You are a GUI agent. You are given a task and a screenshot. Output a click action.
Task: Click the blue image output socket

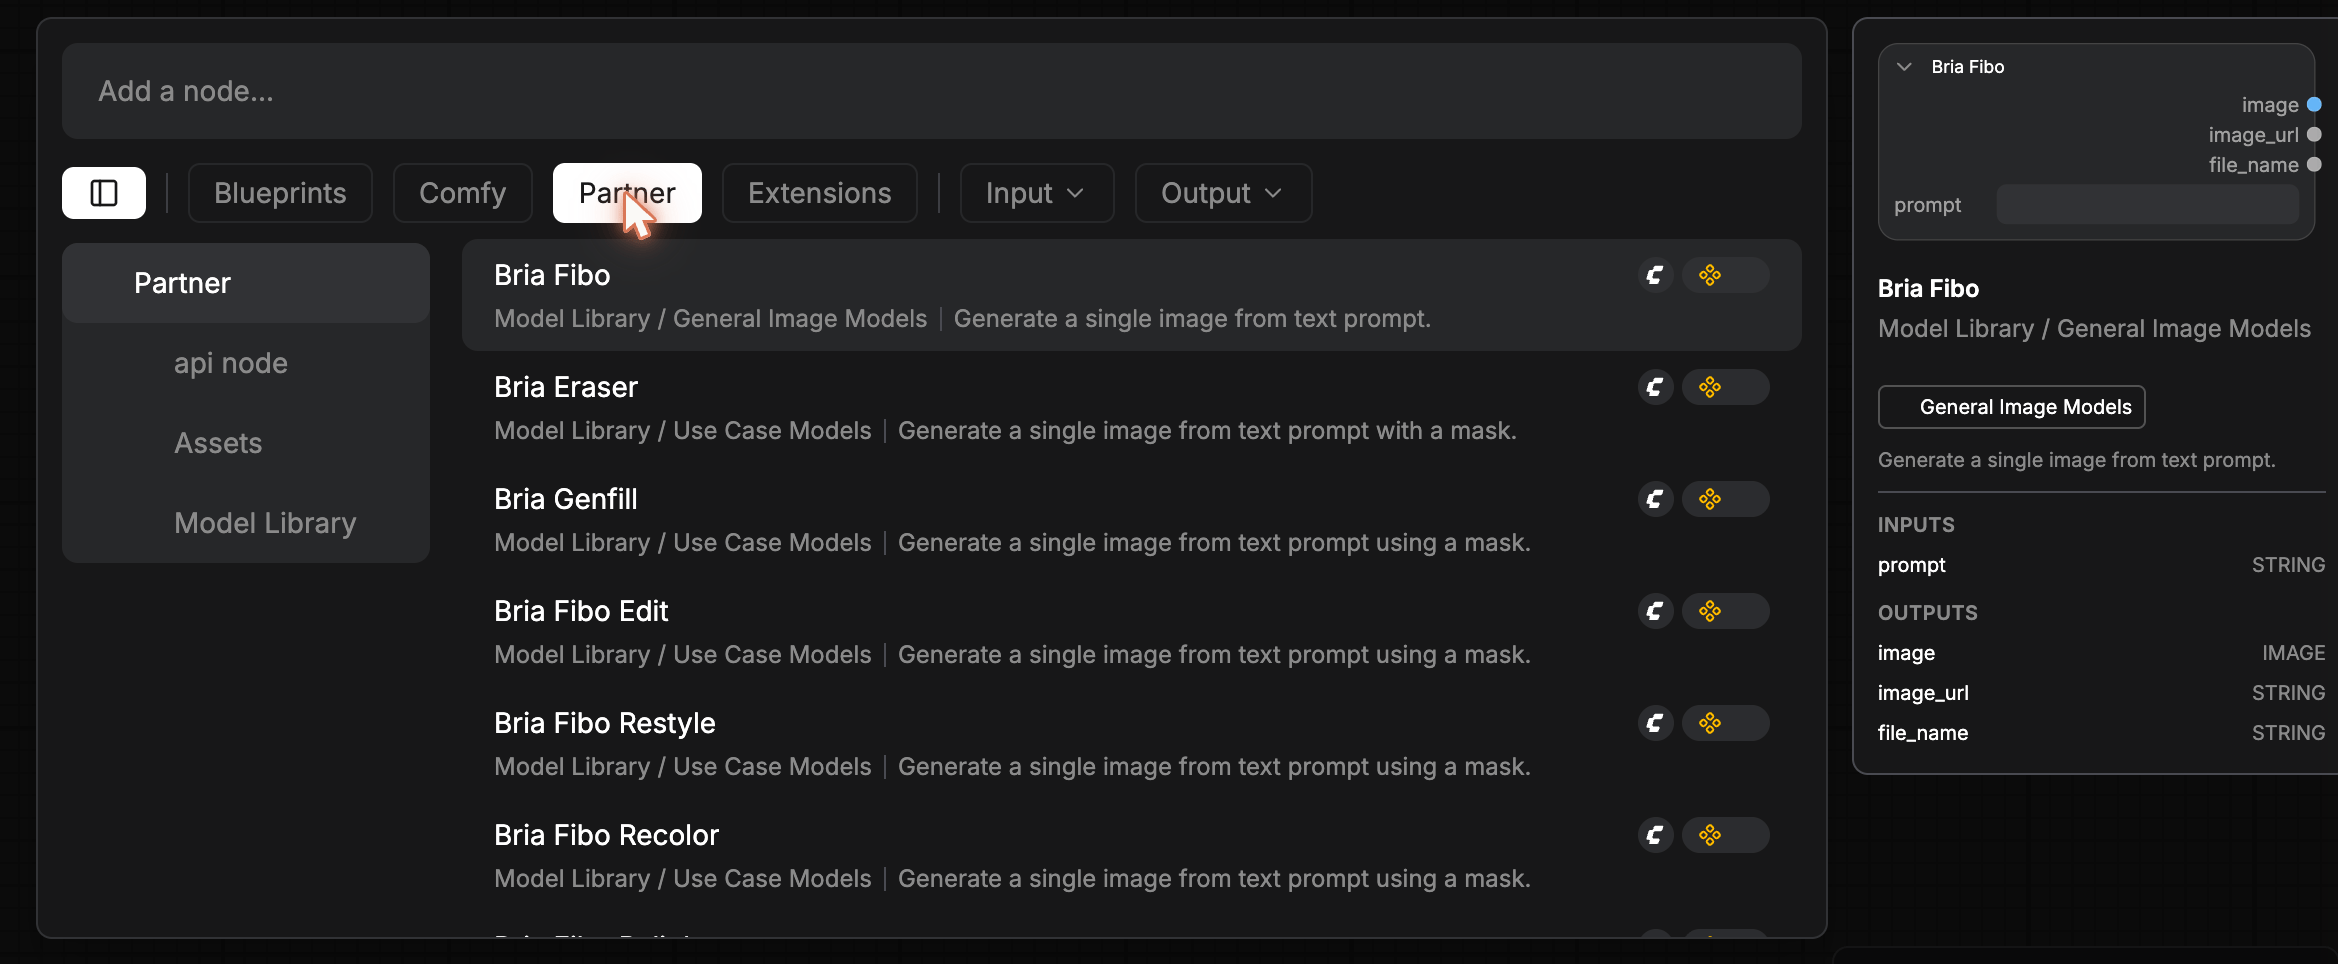tap(2314, 105)
